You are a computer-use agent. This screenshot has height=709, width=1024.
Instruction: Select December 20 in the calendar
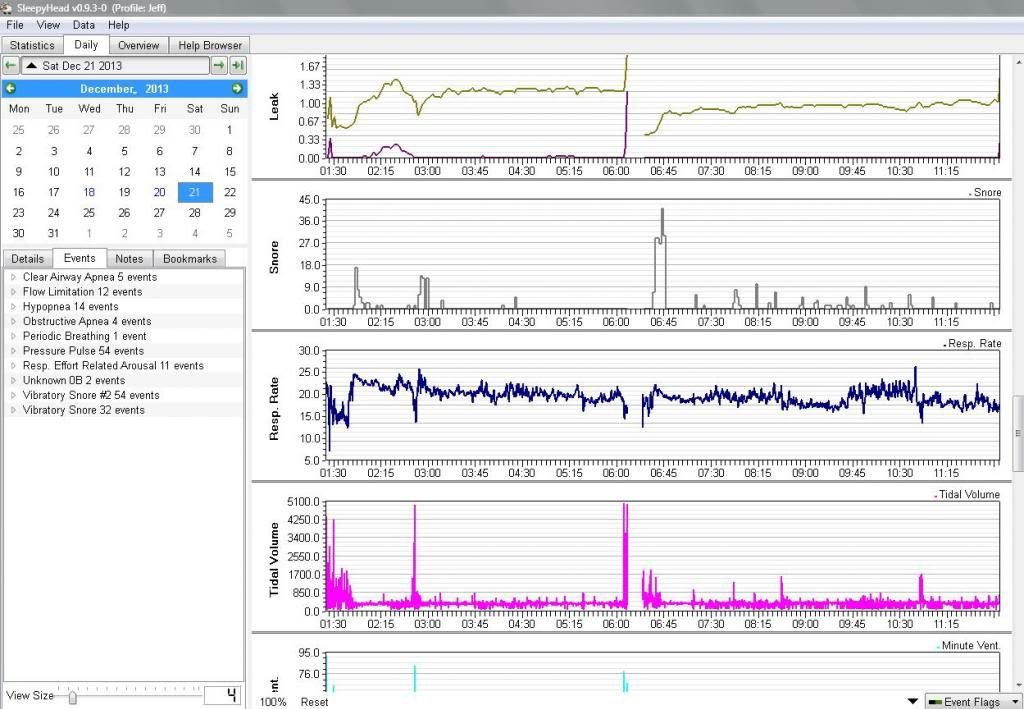coord(159,192)
